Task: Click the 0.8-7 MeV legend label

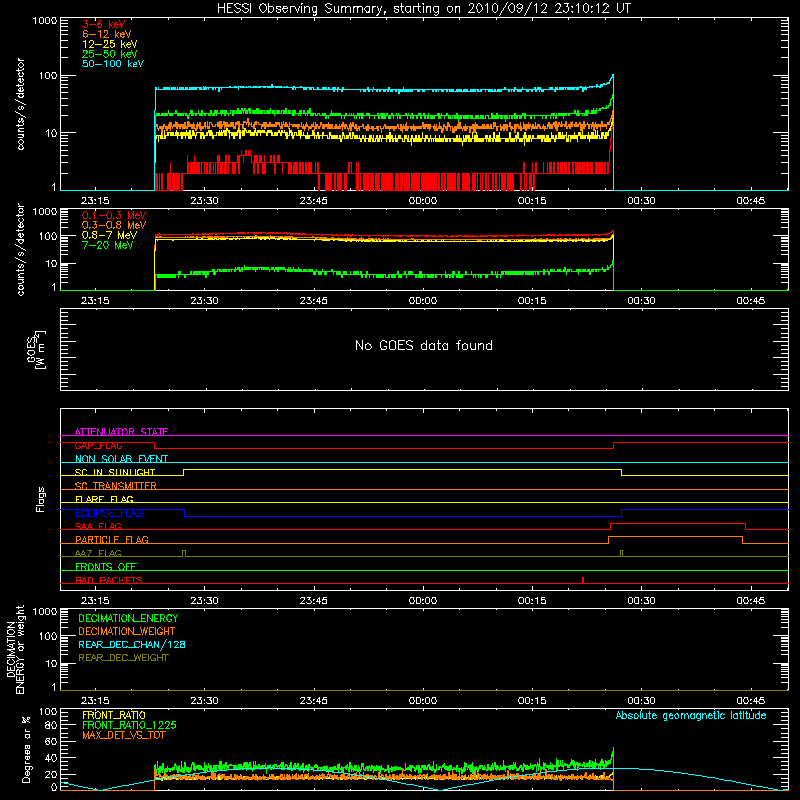Action: coord(109,235)
